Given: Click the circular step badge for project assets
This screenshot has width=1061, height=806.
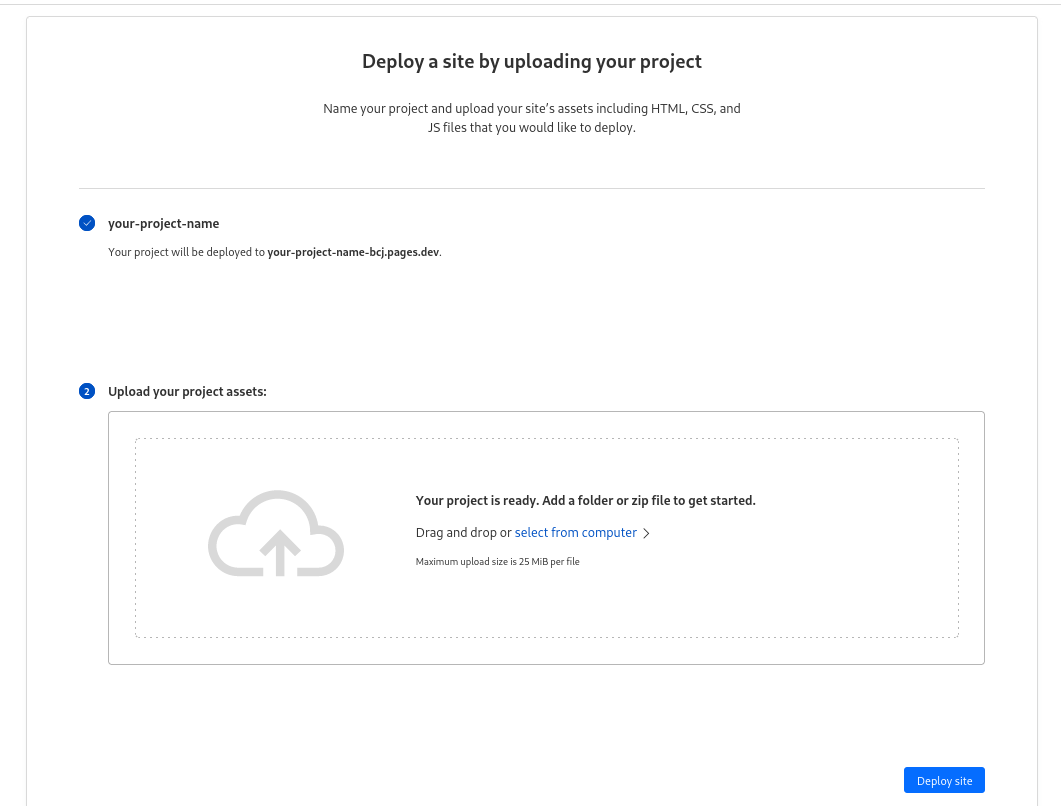Looking at the screenshot, I should [x=87, y=391].
